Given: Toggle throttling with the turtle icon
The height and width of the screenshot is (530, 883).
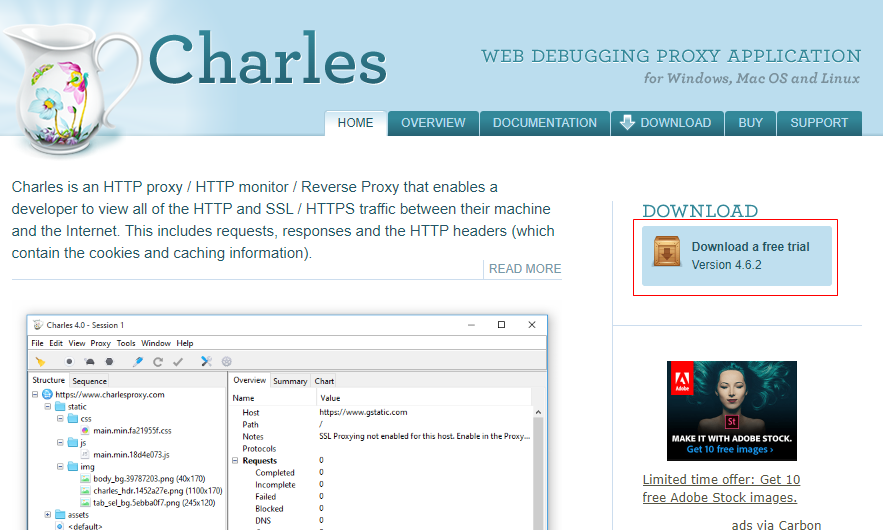Looking at the screenshot, I should tap(89, 361).
